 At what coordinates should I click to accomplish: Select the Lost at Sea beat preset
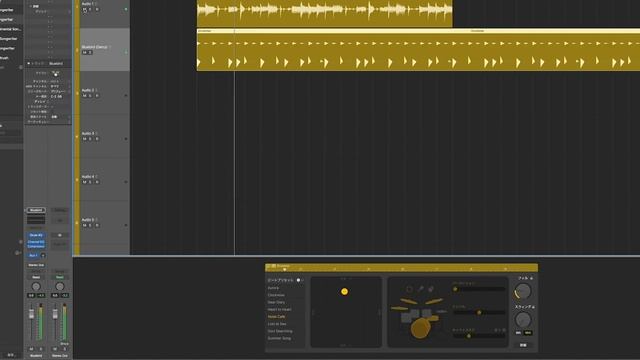(x=277, y=324)
